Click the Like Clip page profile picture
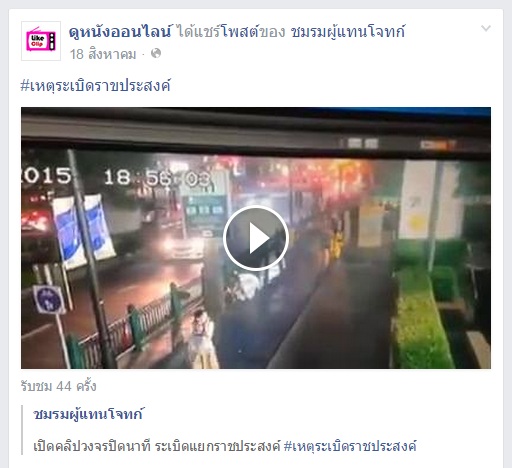This screenshot has height=468, width=512. [41, 41]
